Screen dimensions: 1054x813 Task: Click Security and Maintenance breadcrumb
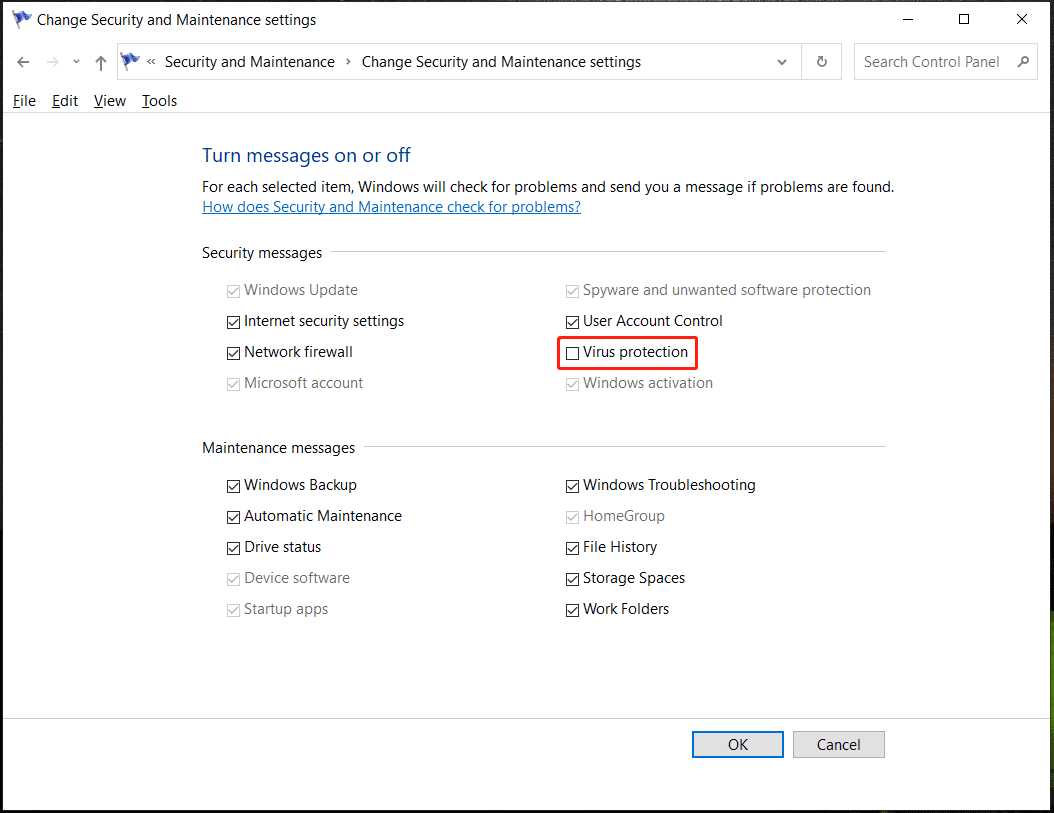click(x=249, y=62)
